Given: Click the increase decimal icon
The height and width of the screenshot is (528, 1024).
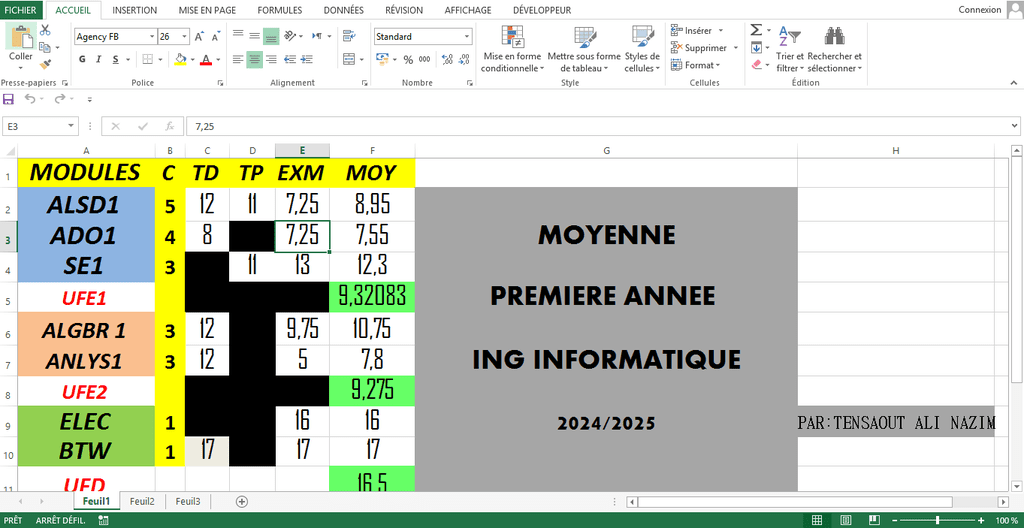Looking at the screenshot, I should (447, 59).
